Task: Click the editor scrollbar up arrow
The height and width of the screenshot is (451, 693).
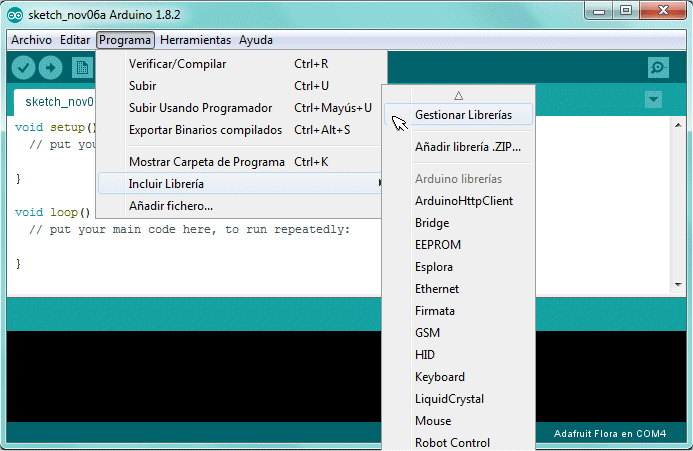Action: [677, 125]
